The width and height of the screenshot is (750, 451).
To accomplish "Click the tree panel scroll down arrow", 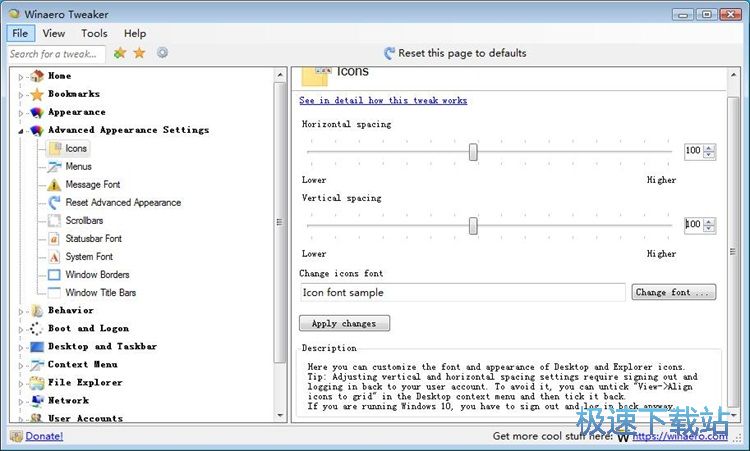I will (280, 415).
